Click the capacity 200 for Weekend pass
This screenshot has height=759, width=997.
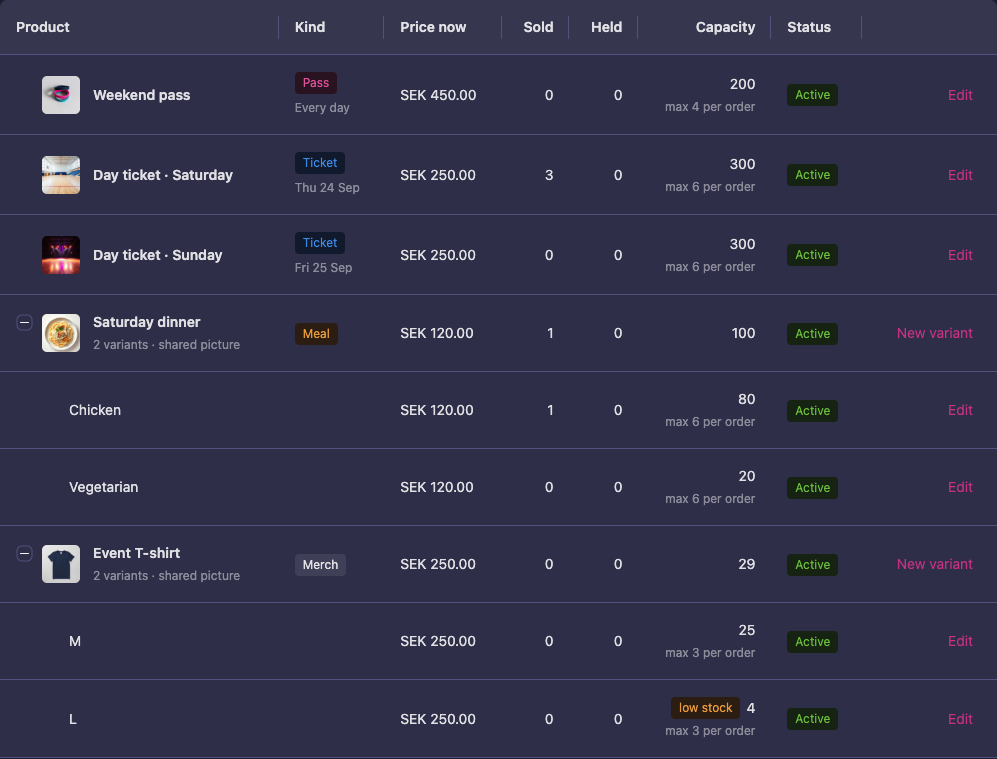click(x=743, y=84)
